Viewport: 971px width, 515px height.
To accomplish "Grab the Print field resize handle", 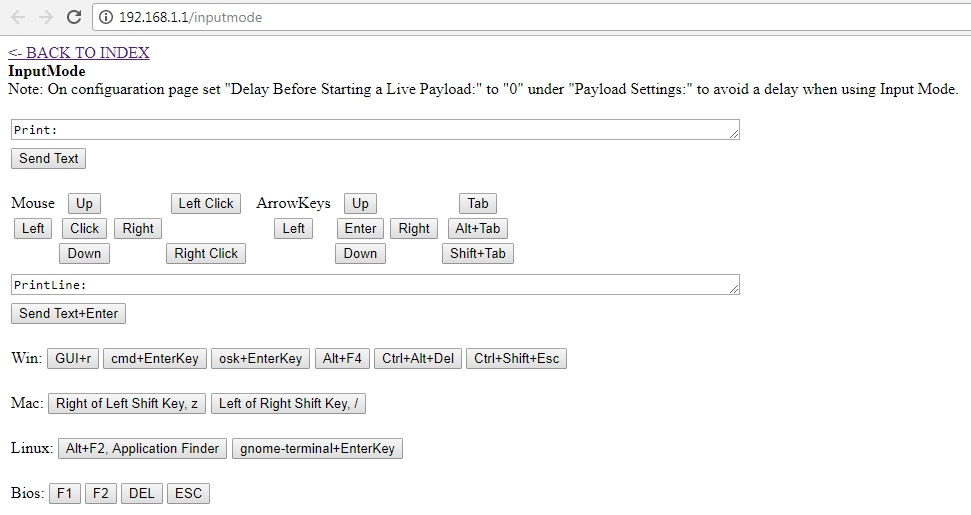I will (734, 134).
